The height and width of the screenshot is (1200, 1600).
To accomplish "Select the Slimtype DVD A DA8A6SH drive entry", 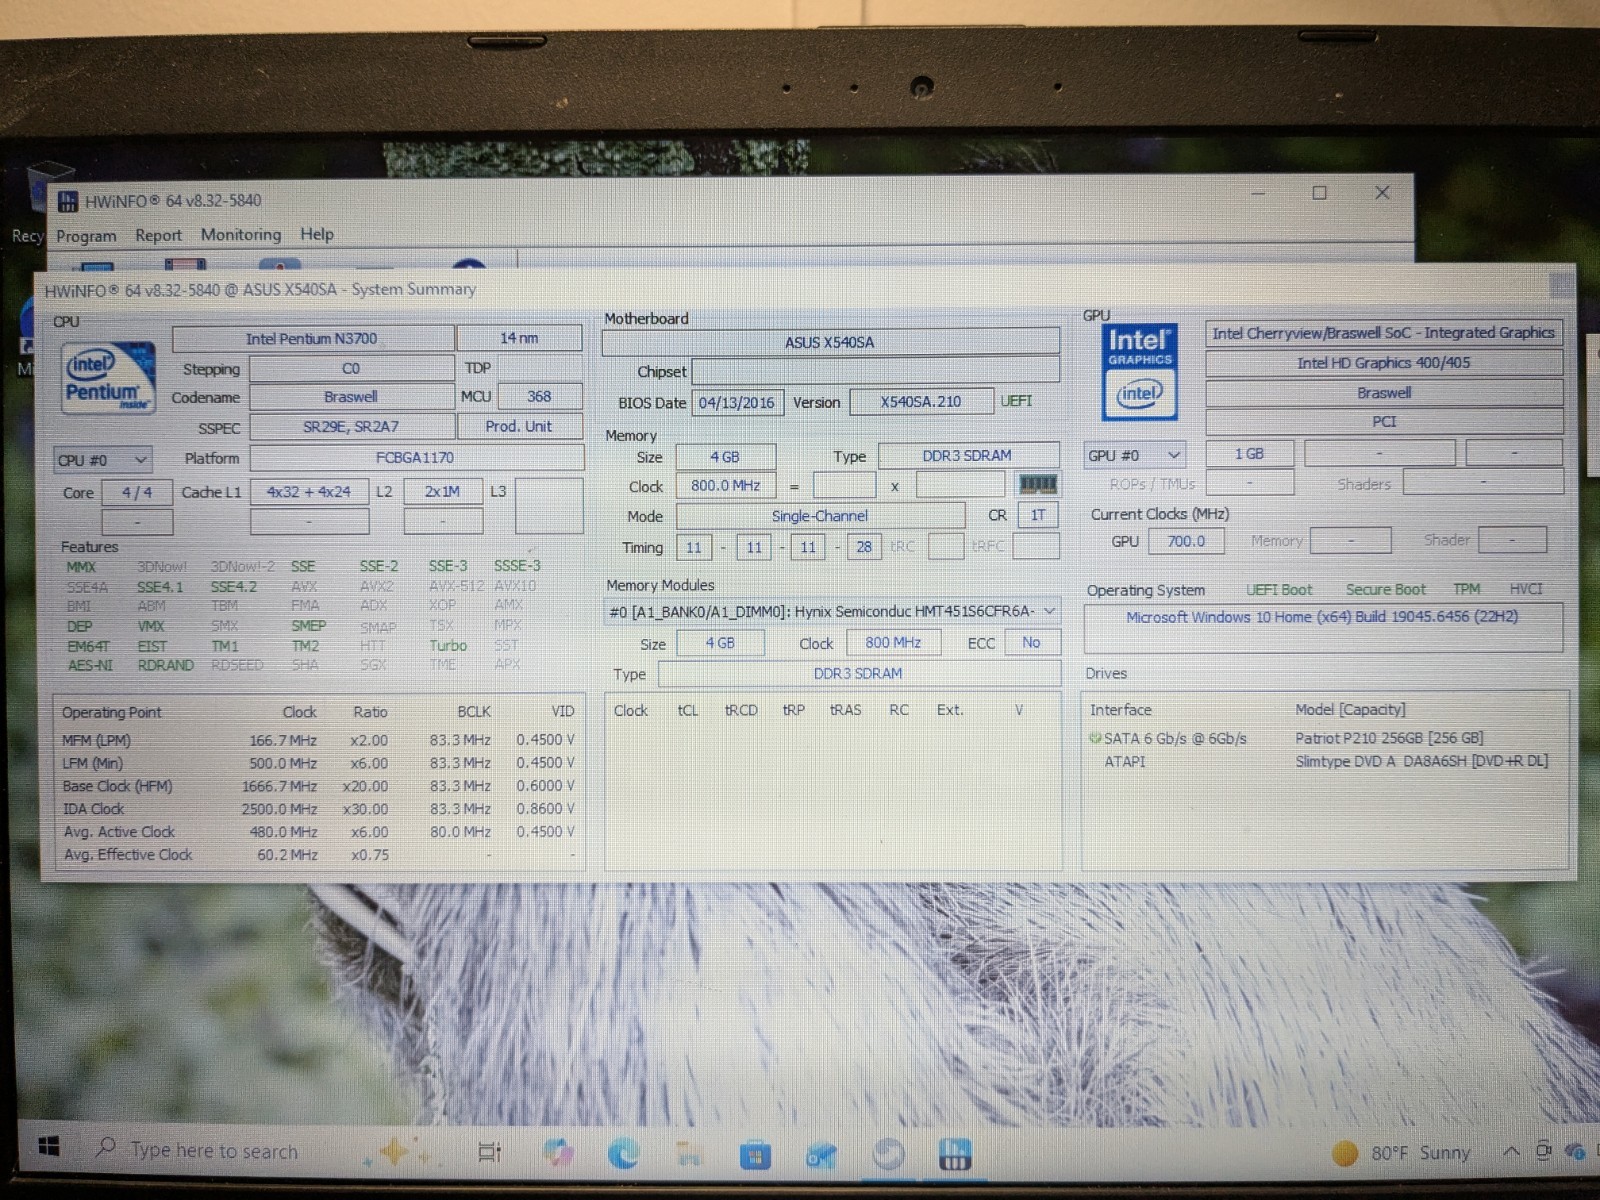I will [x=1326, y=761].
